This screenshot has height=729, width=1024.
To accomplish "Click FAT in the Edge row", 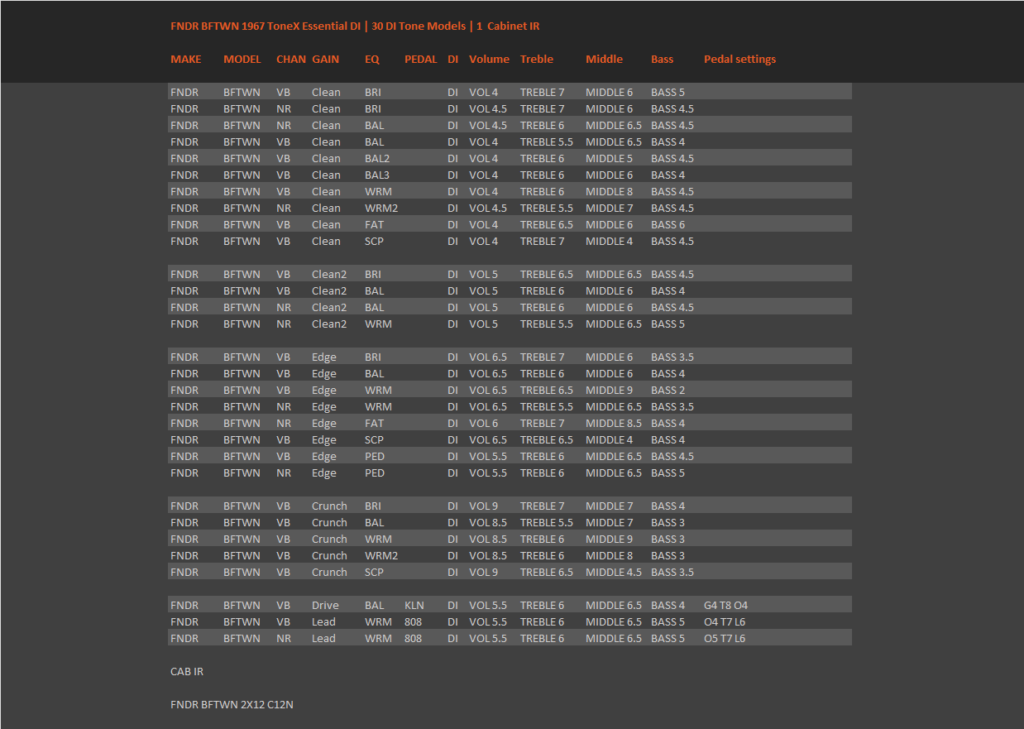I will click(374, 423).
